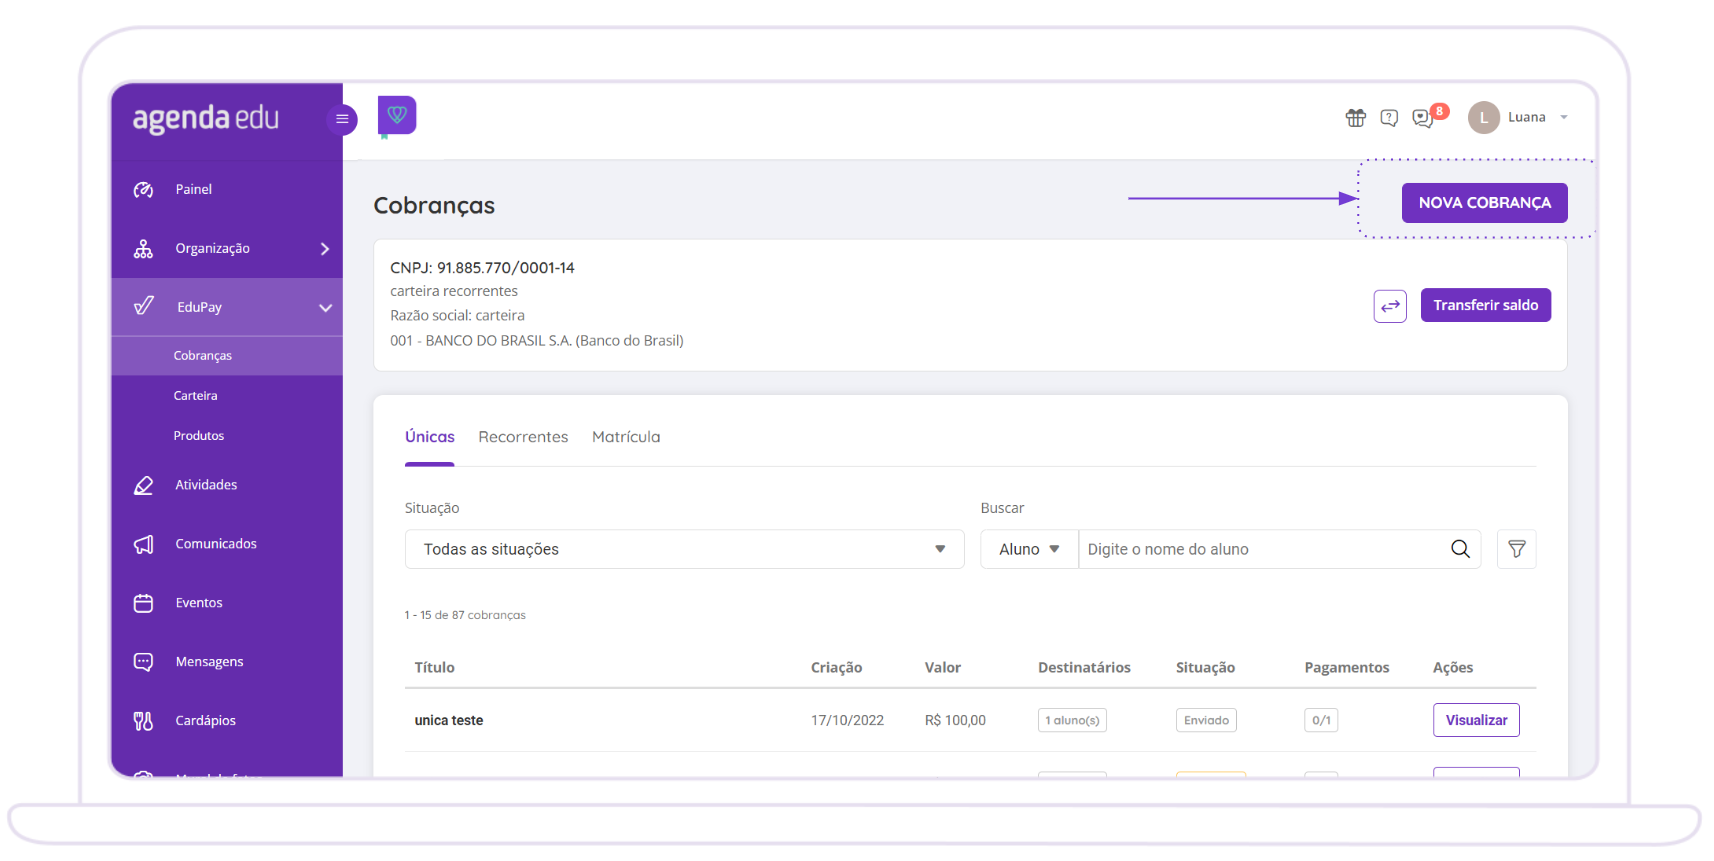Screen dimensions: 1714x861
Task: Click the Destinatários column header
Action: coord(1084,668)
